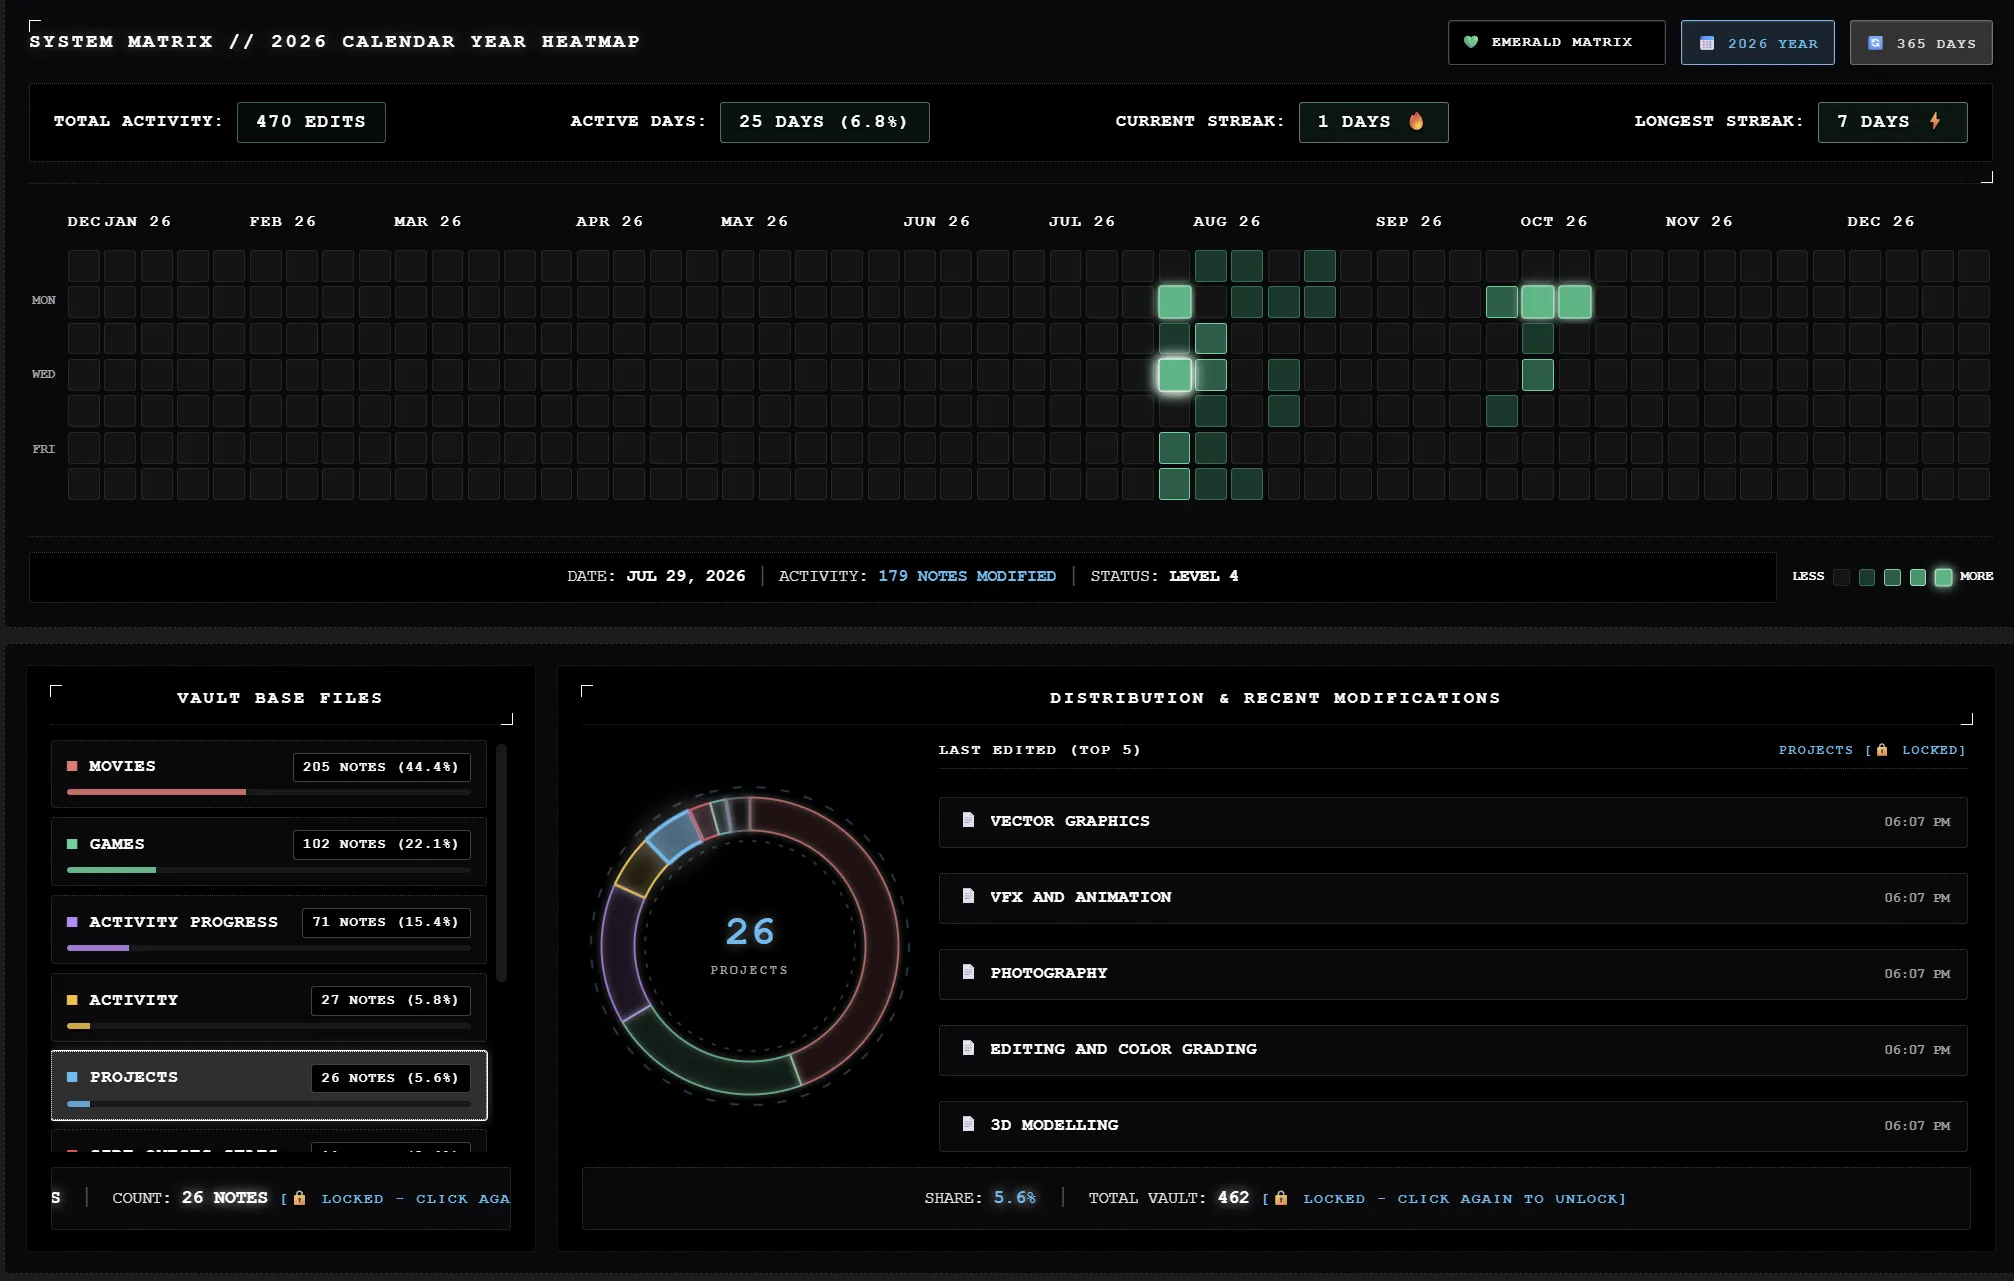Click the AUG 26 month label
This screenshot has width=2014, height=1281.
pos(1227,221)
